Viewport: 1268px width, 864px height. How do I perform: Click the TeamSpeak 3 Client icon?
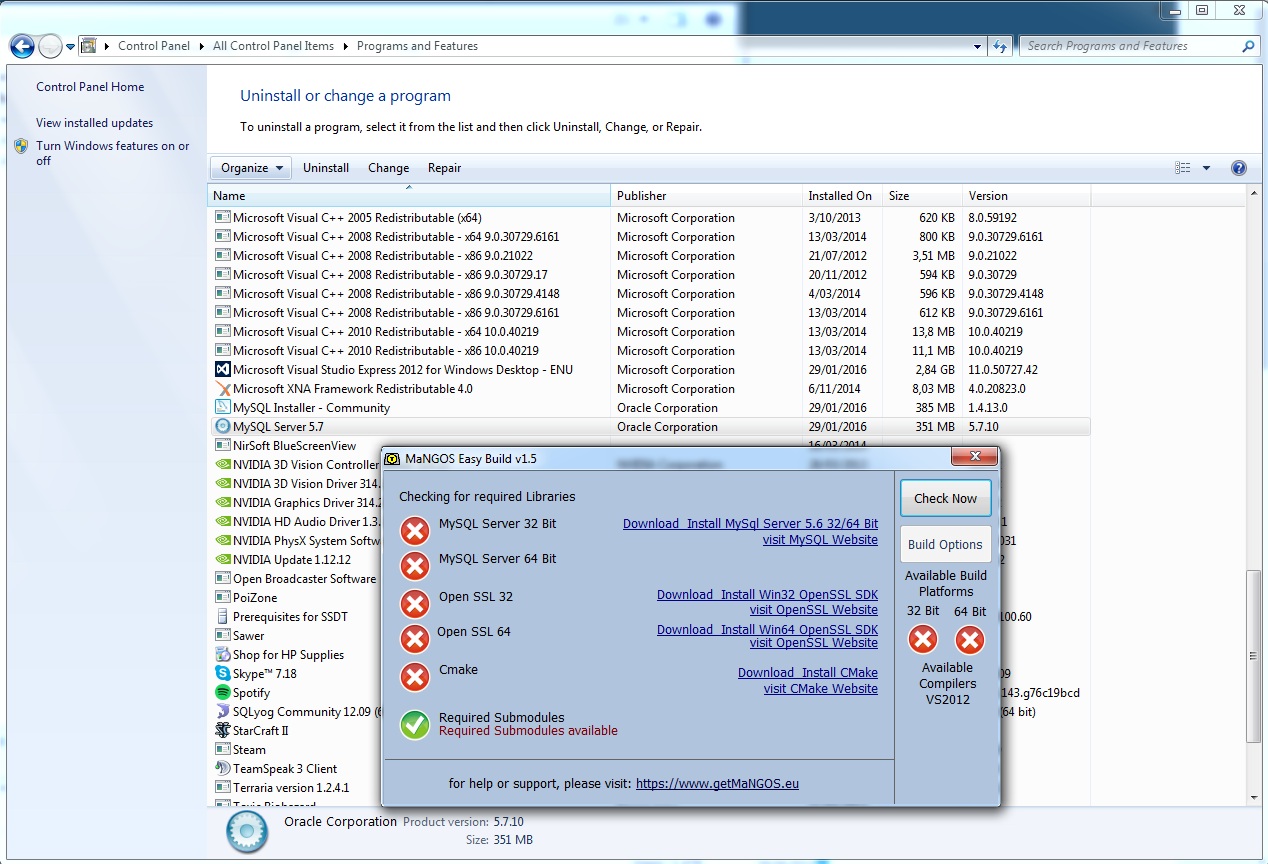click(x=223, y=769)
